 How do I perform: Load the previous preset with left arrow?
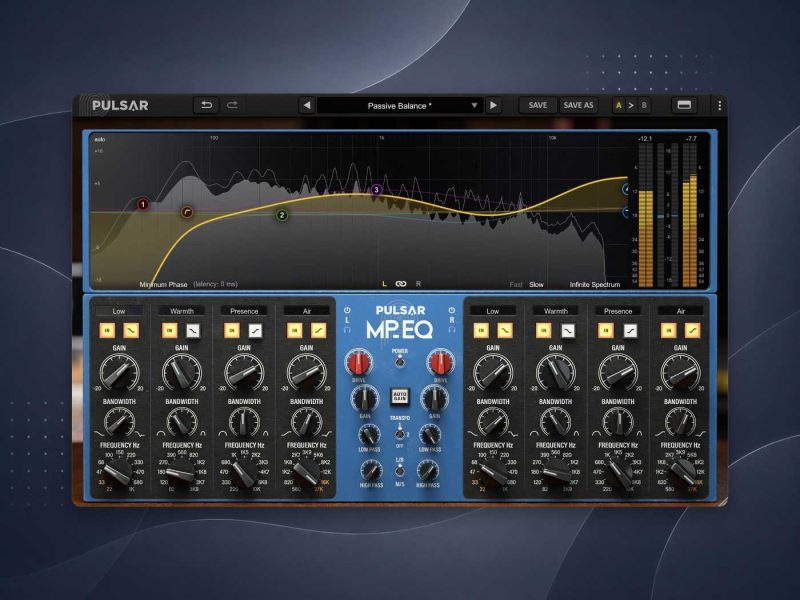click(307, 106)
